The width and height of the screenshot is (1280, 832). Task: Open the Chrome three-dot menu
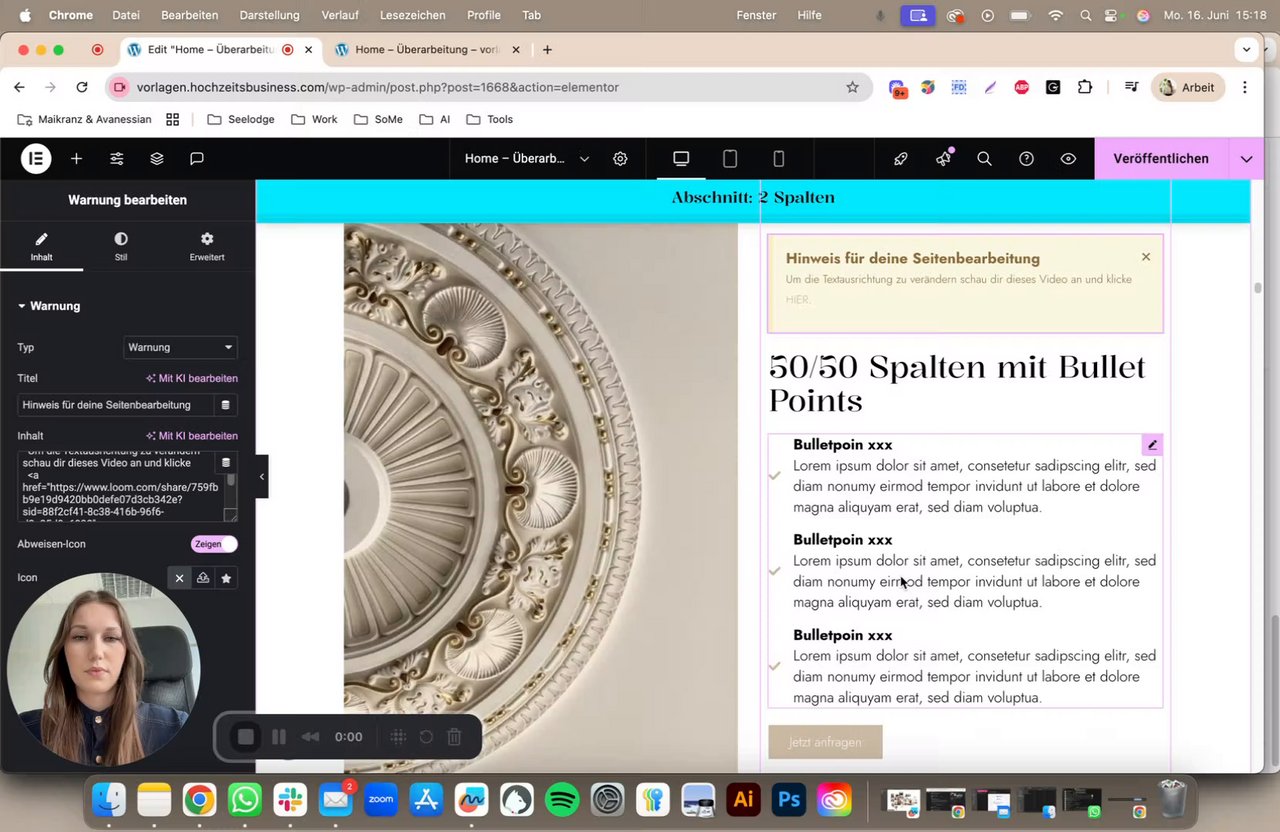coord(1245,87)
